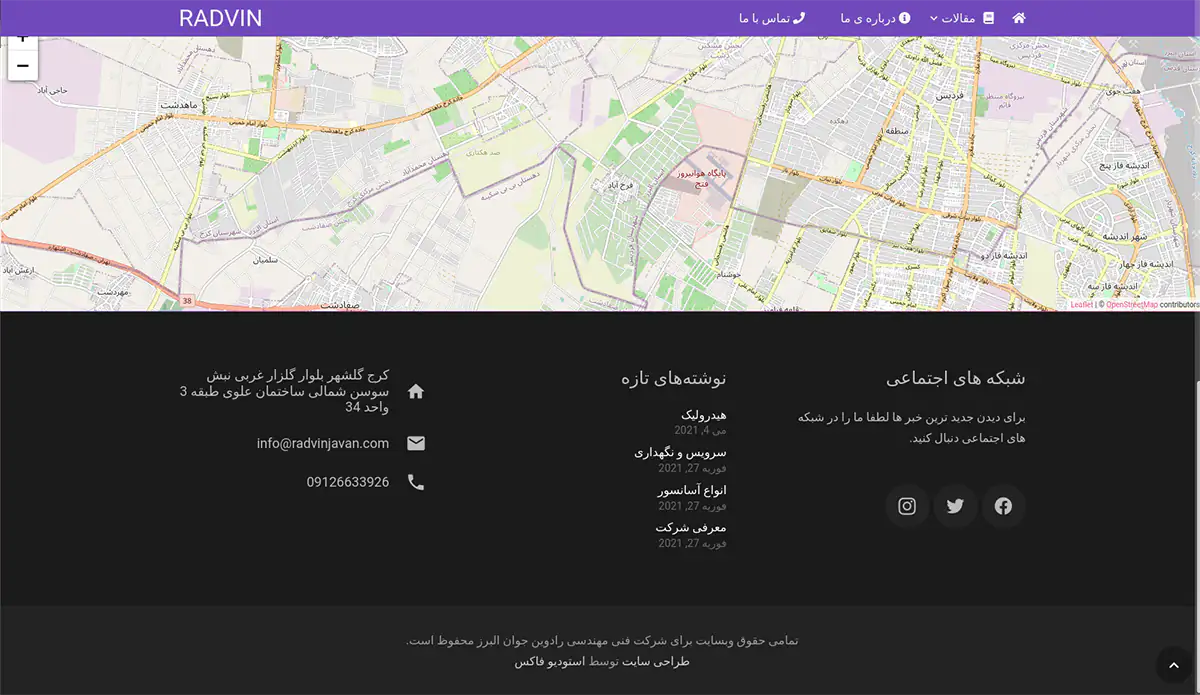Image resolution: width=1200 pixels, height=695 pixels.
Task: Zoom out on the map with the minus control
Action: point(22,64)
